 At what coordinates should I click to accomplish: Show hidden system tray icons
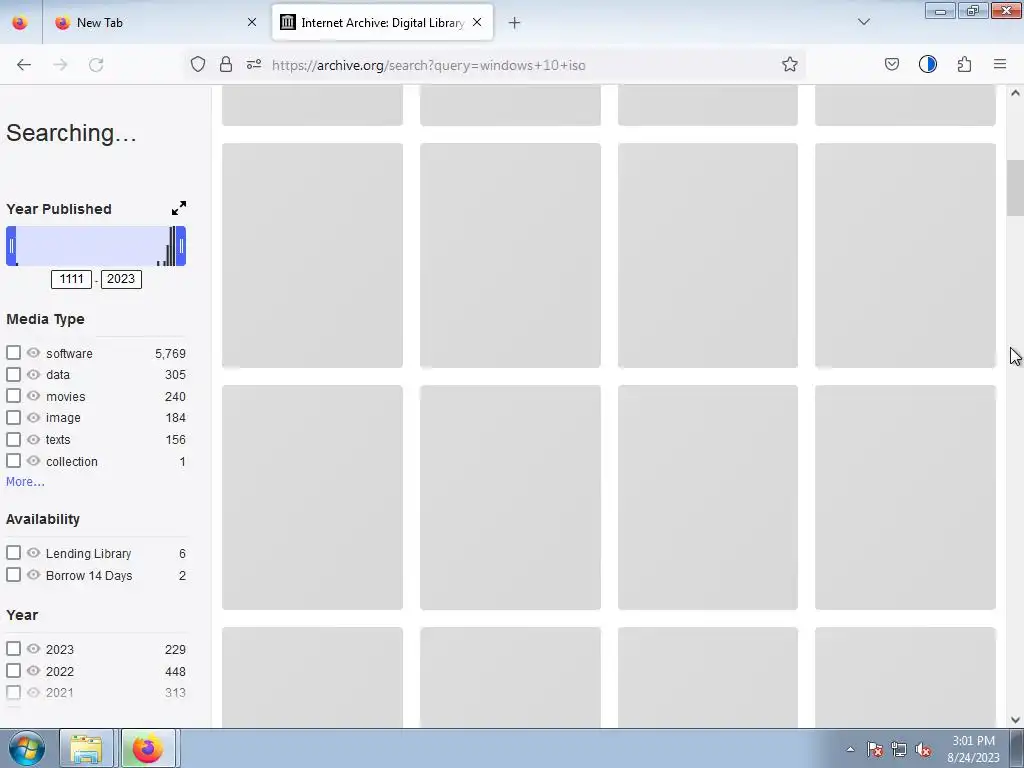point(850,750)
